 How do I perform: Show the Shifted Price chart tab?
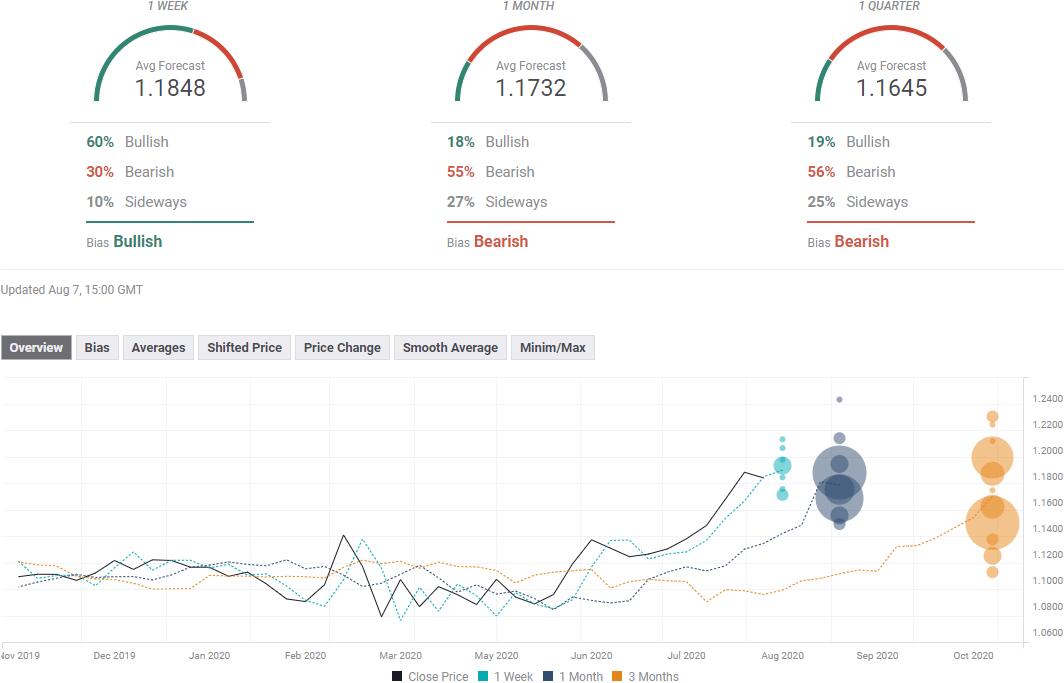tap(244, 348)
